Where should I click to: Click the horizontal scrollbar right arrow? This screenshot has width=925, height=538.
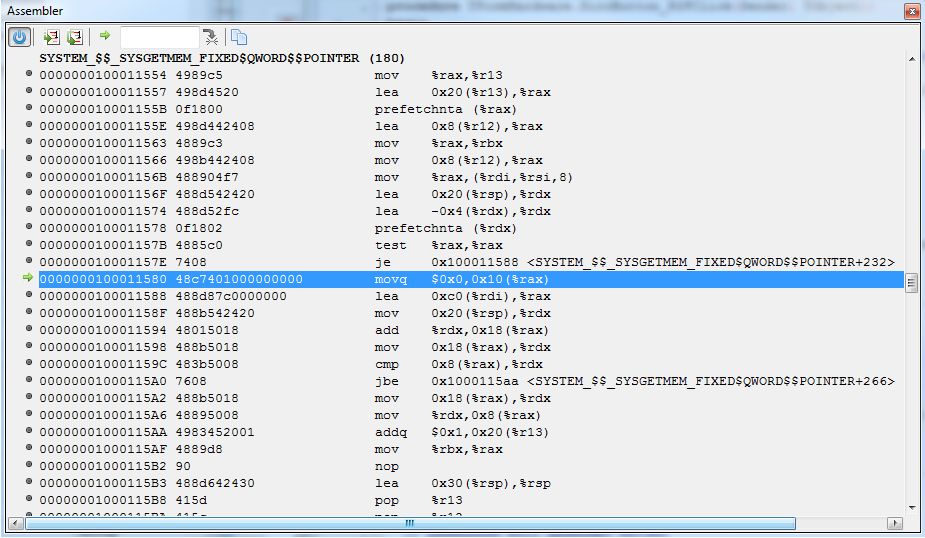point(894,523)
